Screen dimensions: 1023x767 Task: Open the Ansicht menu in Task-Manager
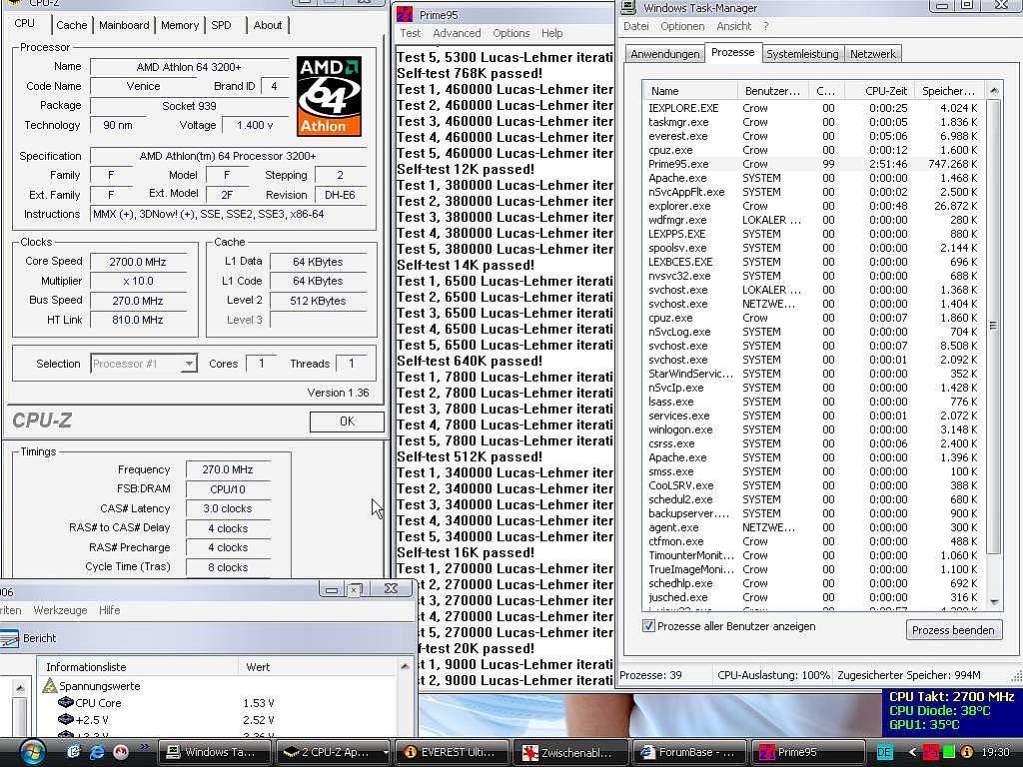tap(734, 26)
